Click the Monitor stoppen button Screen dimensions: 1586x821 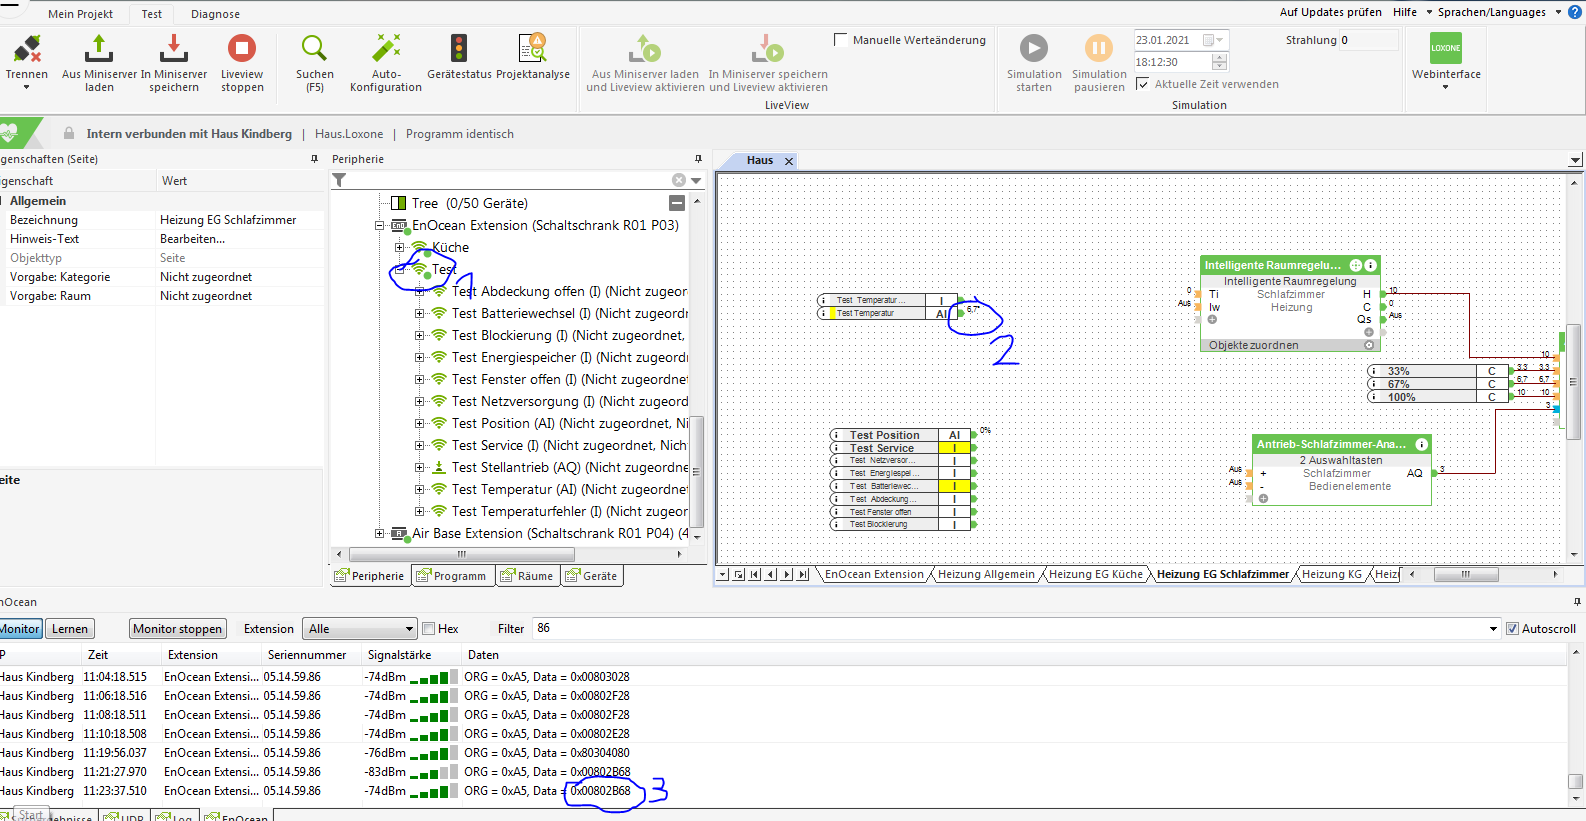point(177,629)
